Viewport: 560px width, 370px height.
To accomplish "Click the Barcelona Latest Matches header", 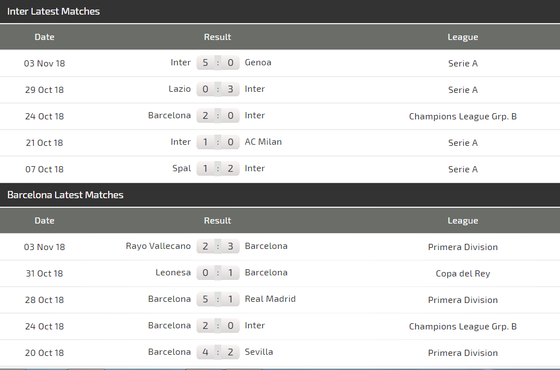I will (x=65, y=195).
